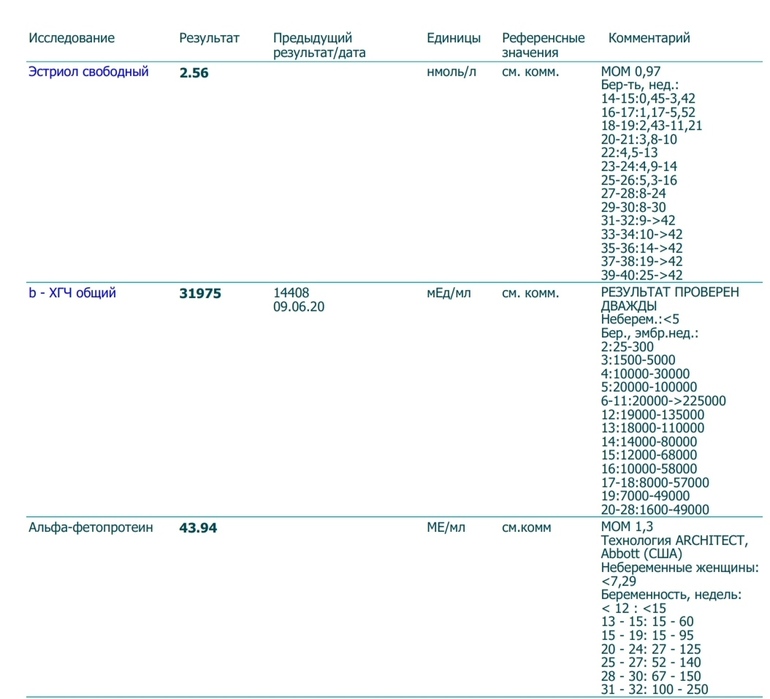This screenshot has height=699, width=770.
Task: Click the "МЕ/мл" unit in alpha-fetoprotein row
Action: pyautogui.click(x=446, y=527)
